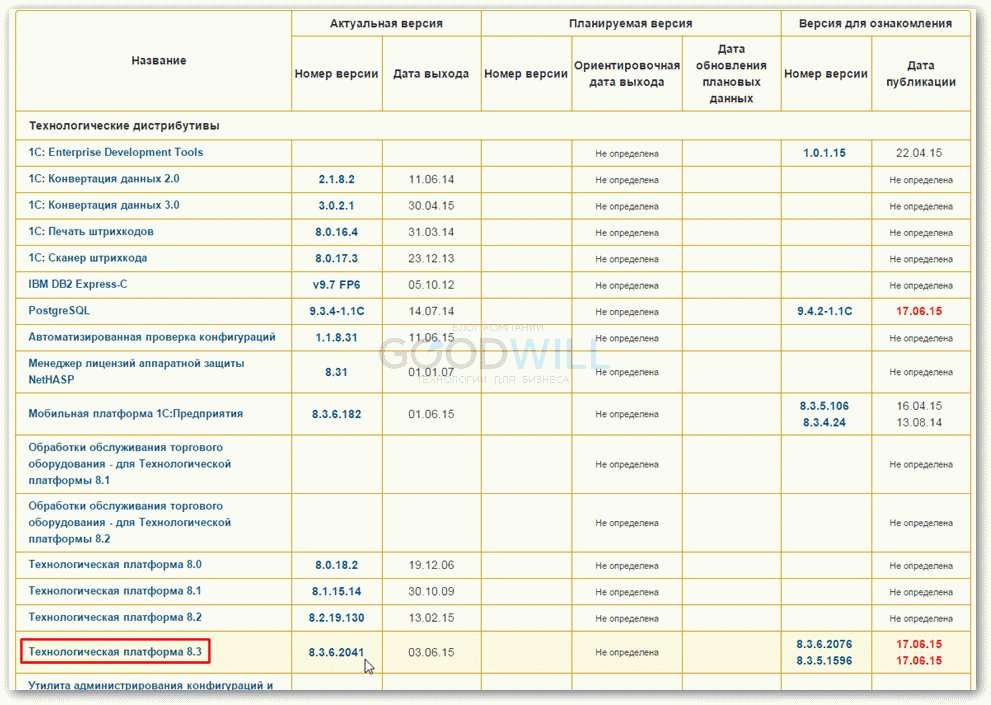This screenshot has height=705, width=991.
Task: Open 1С: Конвертация данных 3.0 link
Action: pos(104,205)
